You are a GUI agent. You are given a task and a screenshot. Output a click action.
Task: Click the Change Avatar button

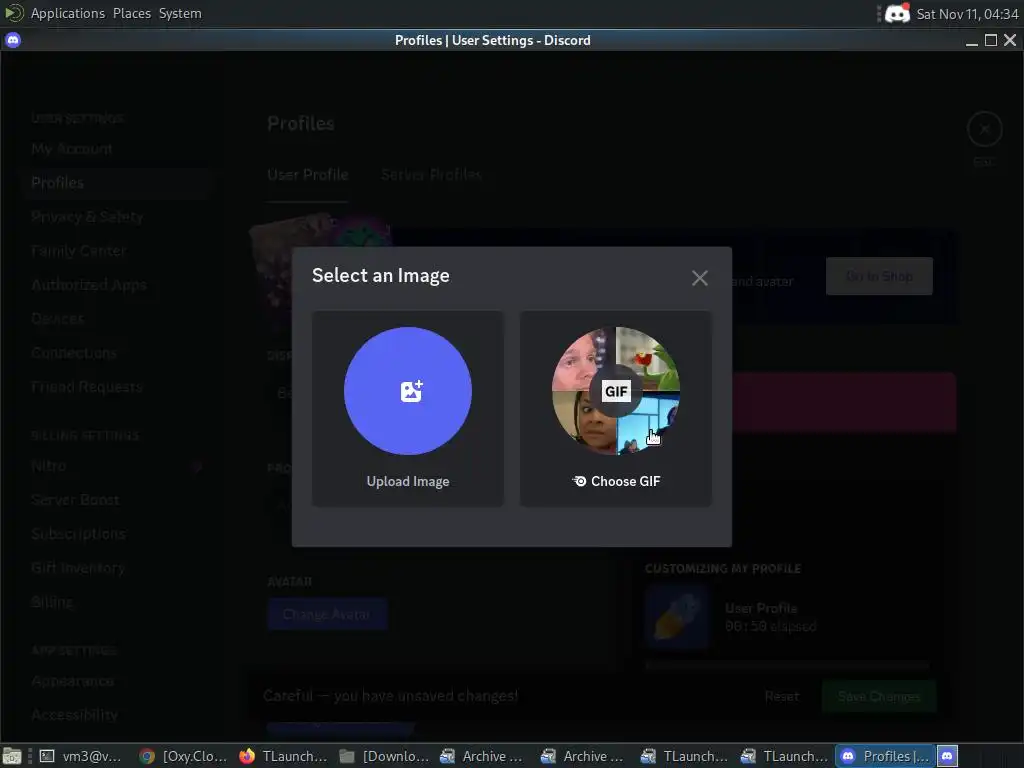click(327, 615)
